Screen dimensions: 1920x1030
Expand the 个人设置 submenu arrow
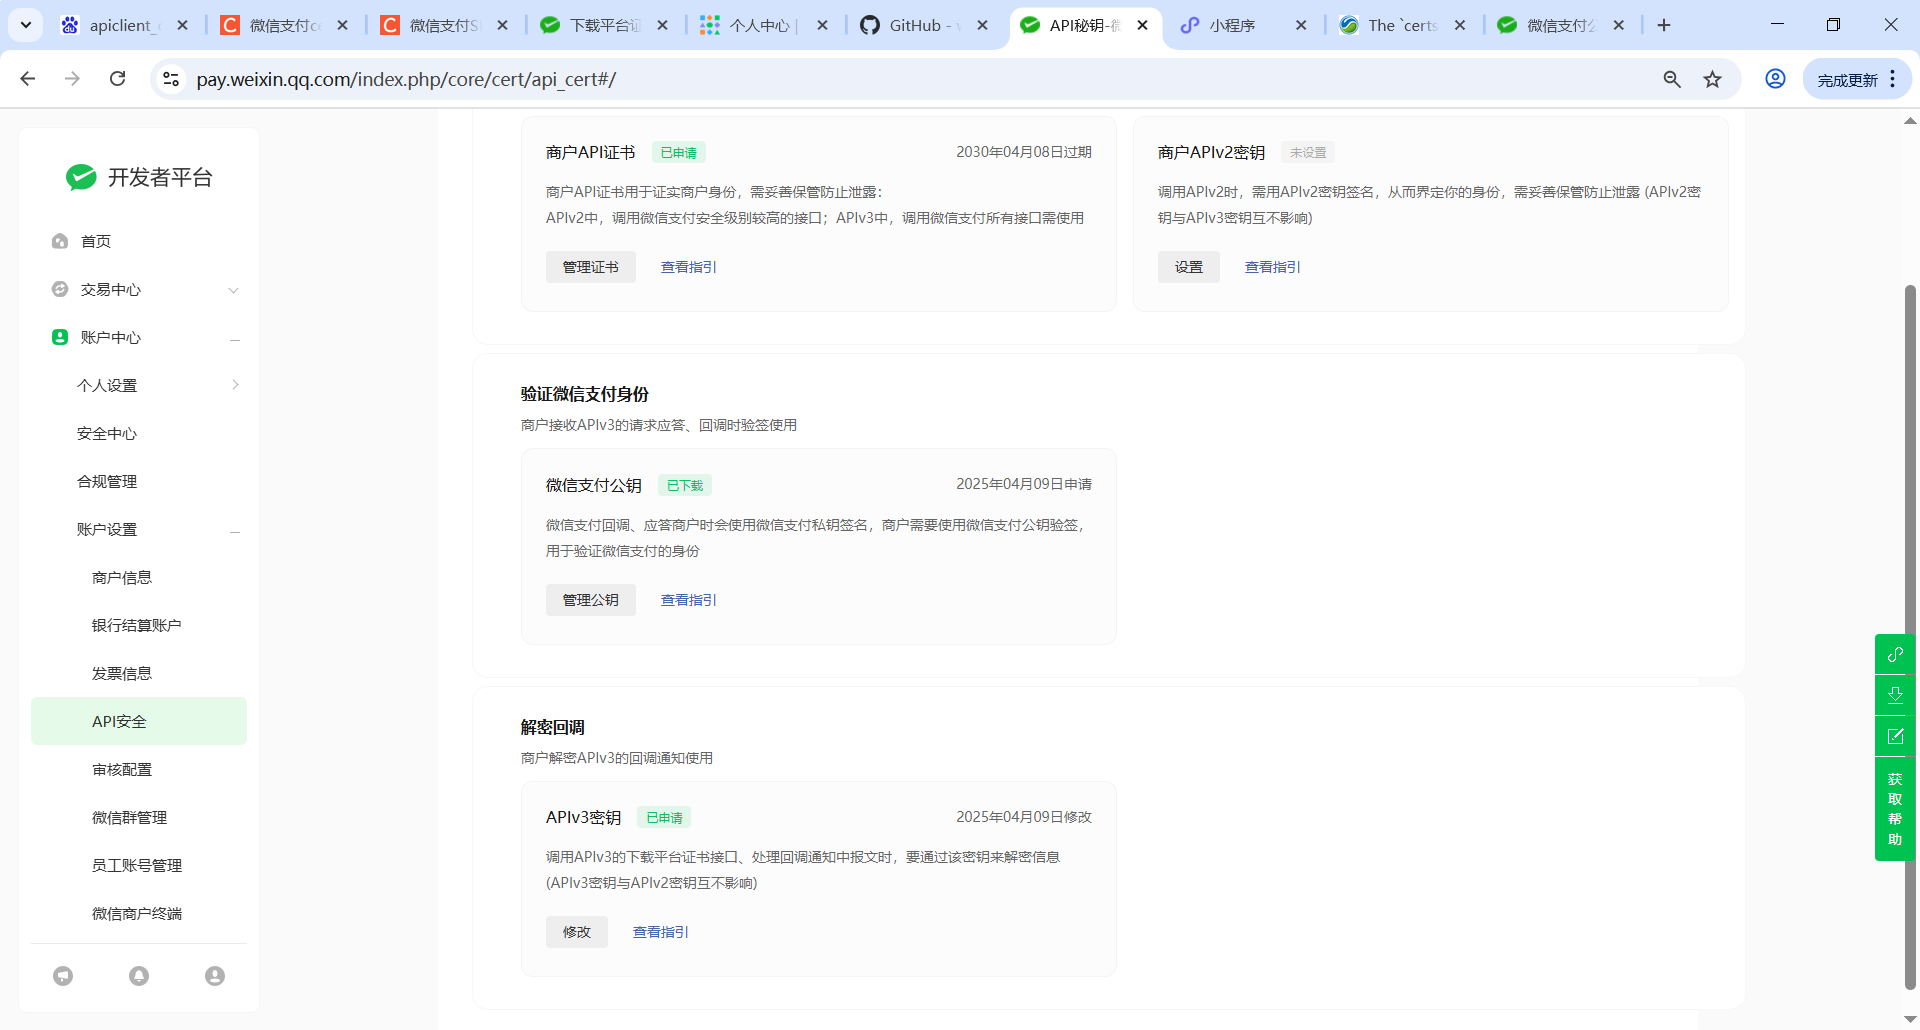(x=235, y=385)
